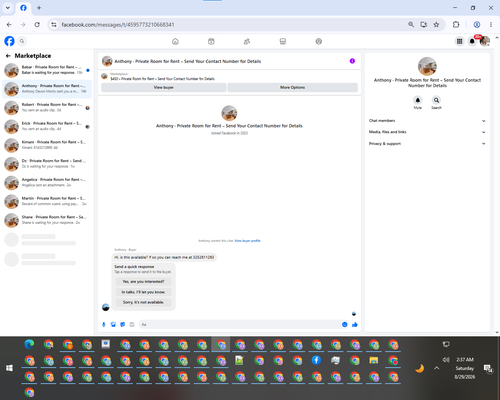The height and width of the screenshot is (400, 500).
Task: Click the facebook.com/messages address bar URL
Action: coord(118,25)
